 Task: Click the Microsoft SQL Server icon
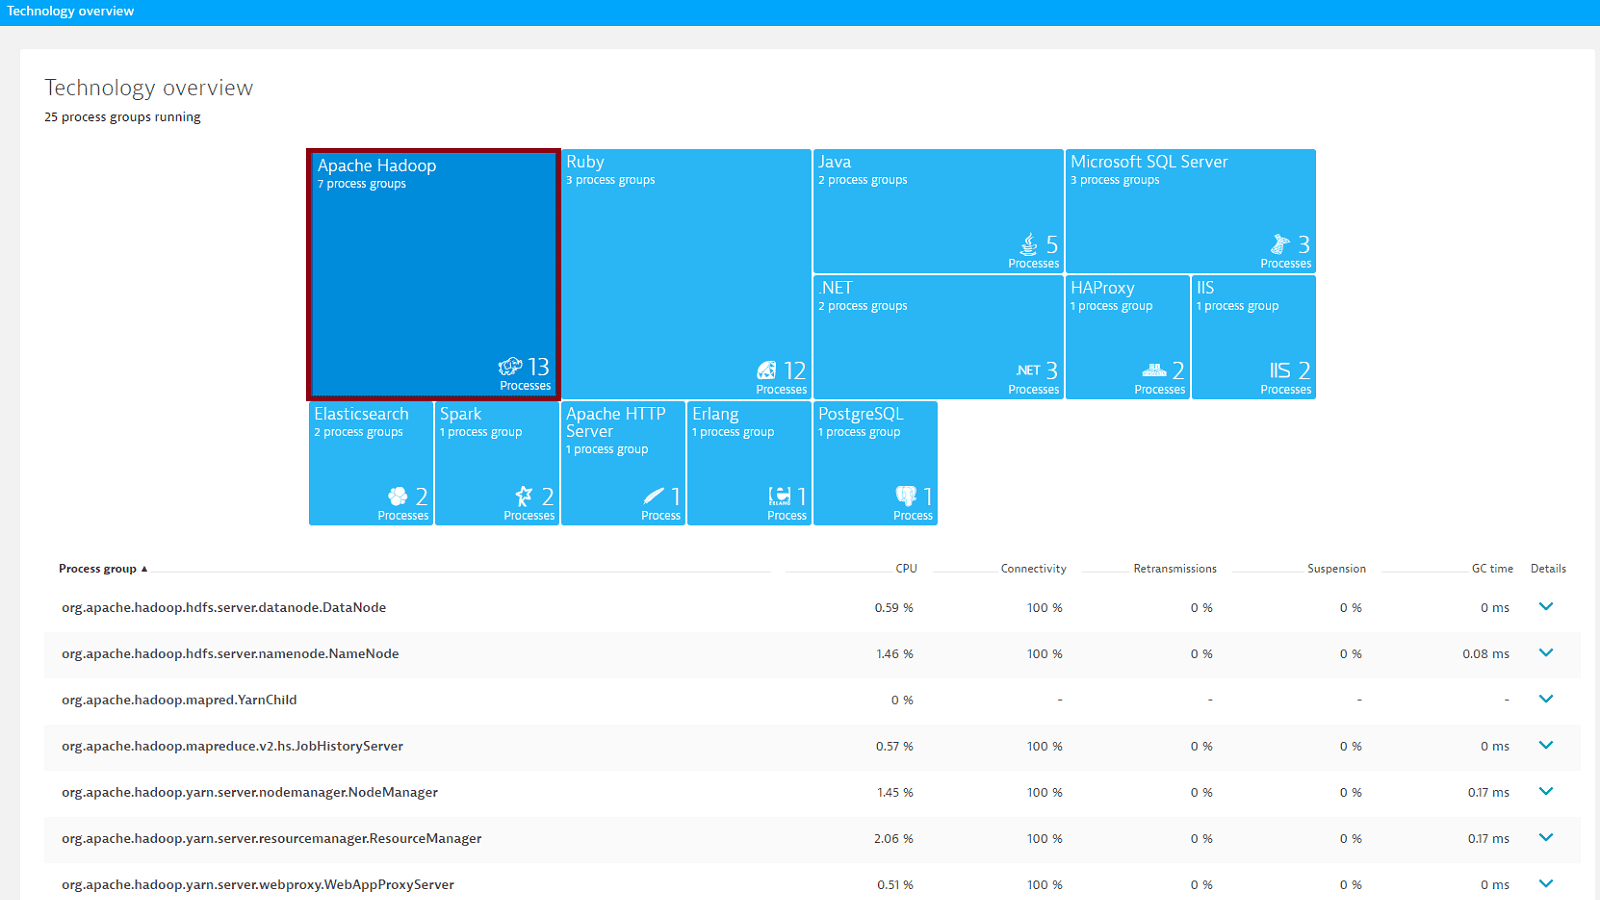pos(1280,244)
